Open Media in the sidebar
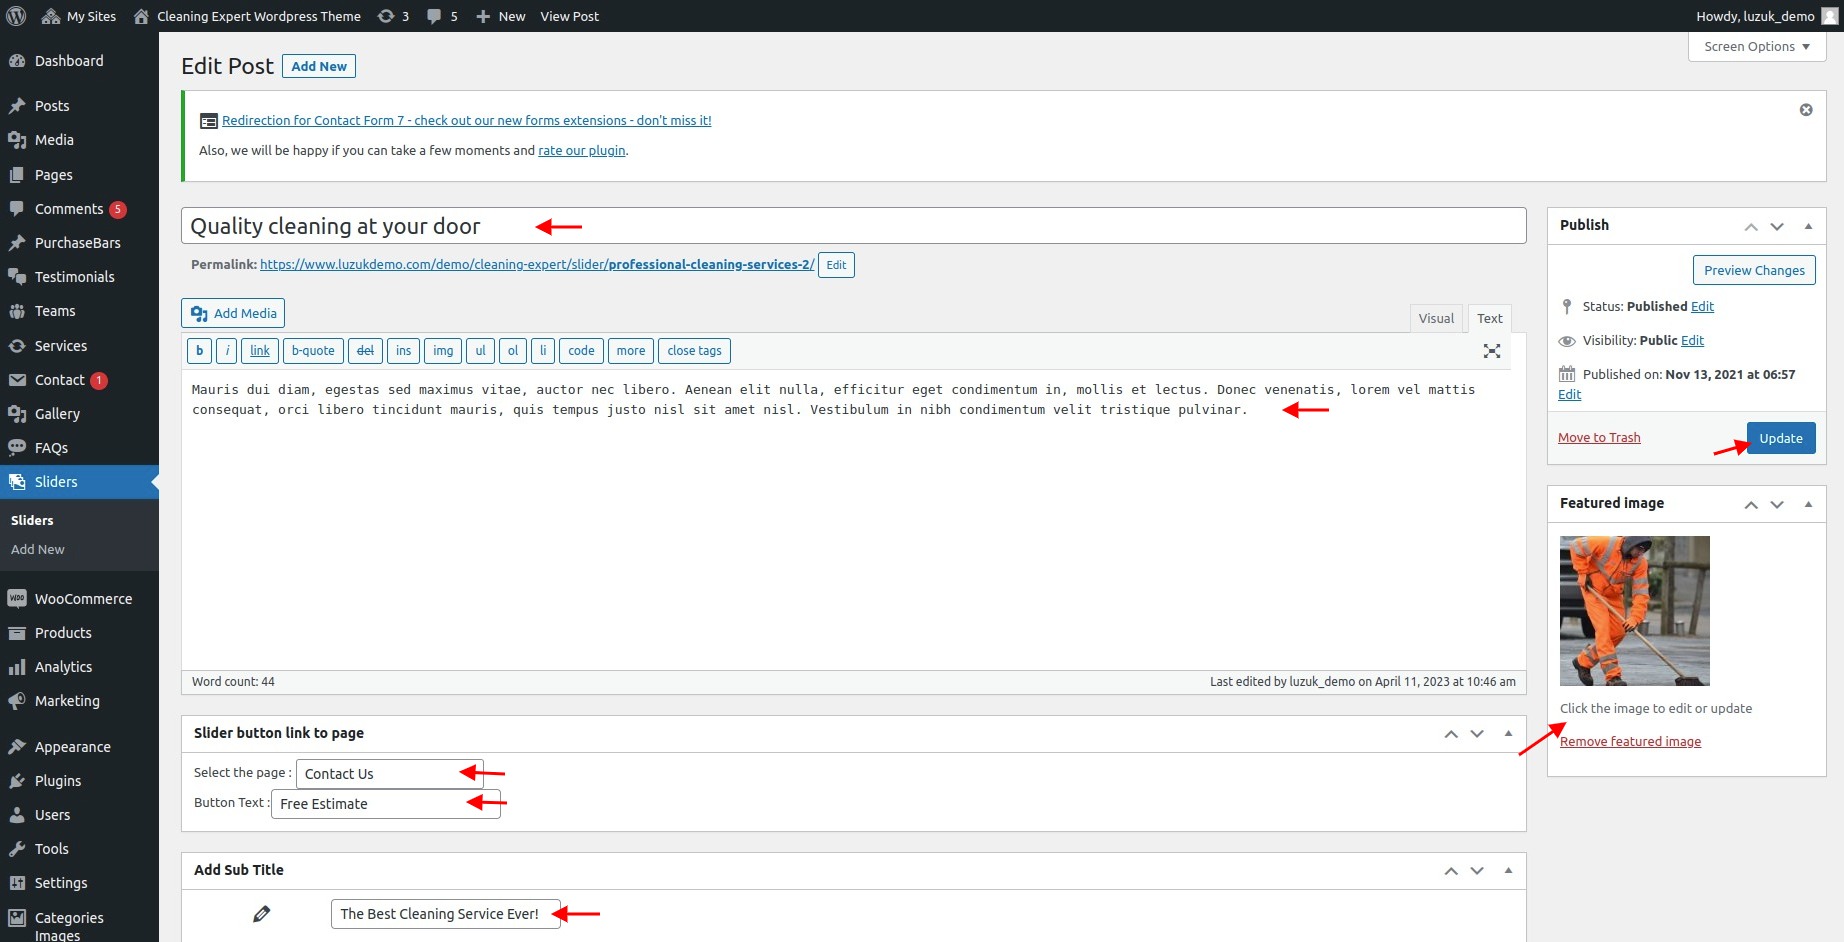This screenshot has width=1844, height=942. [x=79, y=140]
